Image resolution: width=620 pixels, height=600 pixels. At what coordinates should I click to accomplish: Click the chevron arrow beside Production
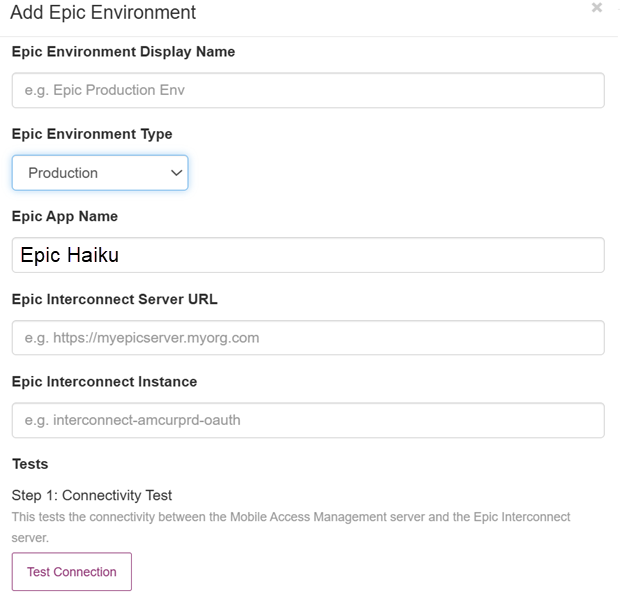click(177, 173)
